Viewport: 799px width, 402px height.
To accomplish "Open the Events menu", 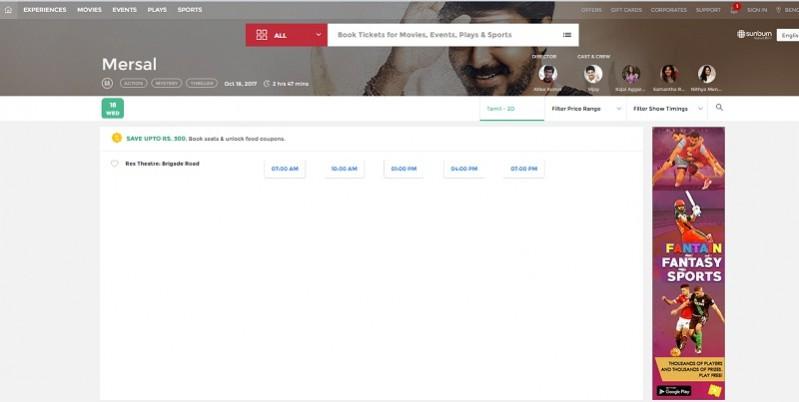I will pyautogui.click(x=124, y=10).
